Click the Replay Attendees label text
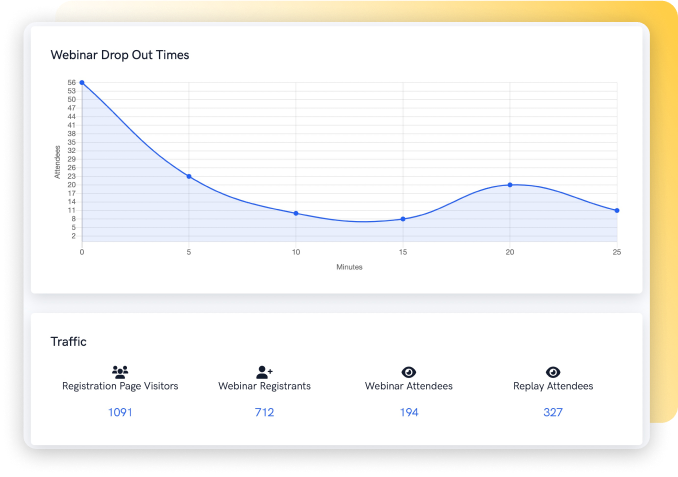Screen dimensions: 678x477 553,387
